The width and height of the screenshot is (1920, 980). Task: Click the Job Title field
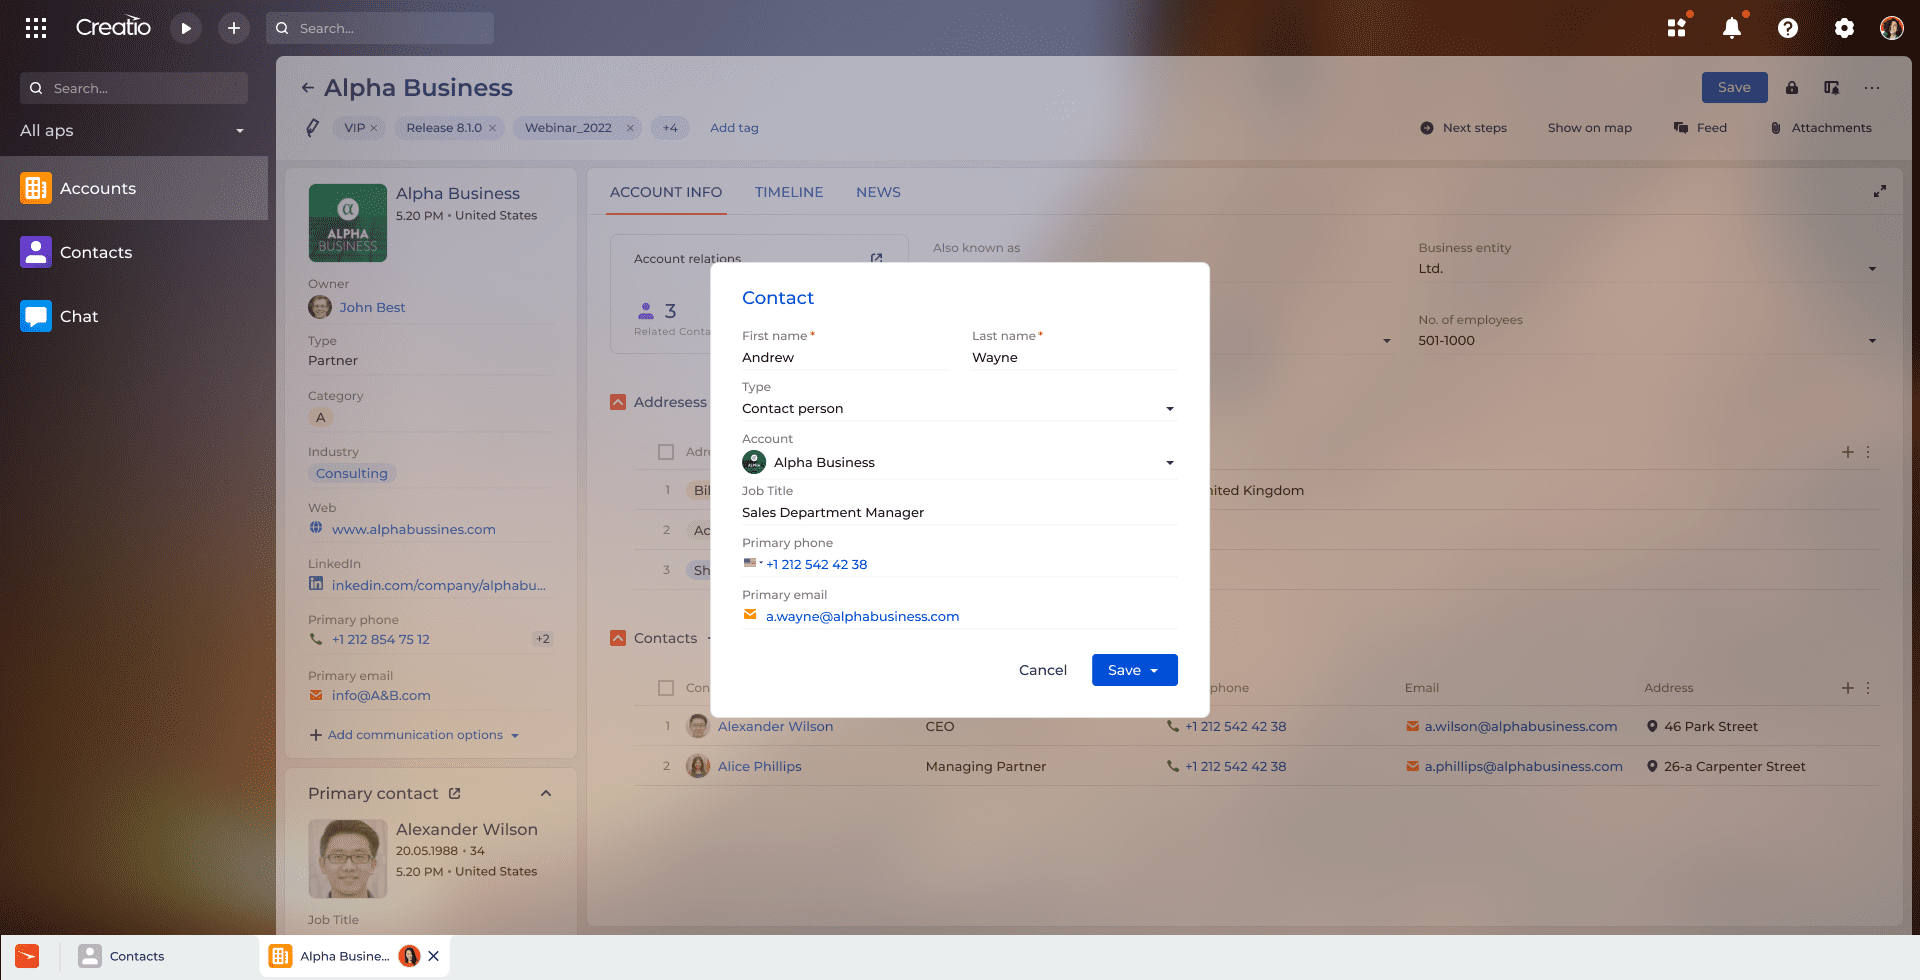(x=959, y=513)
